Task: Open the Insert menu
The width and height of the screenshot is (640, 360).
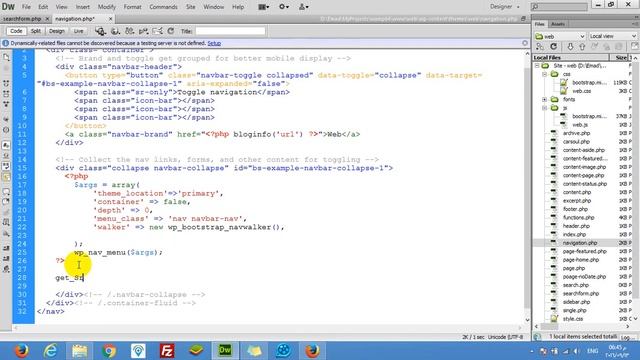Action: click(x=82, y=7)
